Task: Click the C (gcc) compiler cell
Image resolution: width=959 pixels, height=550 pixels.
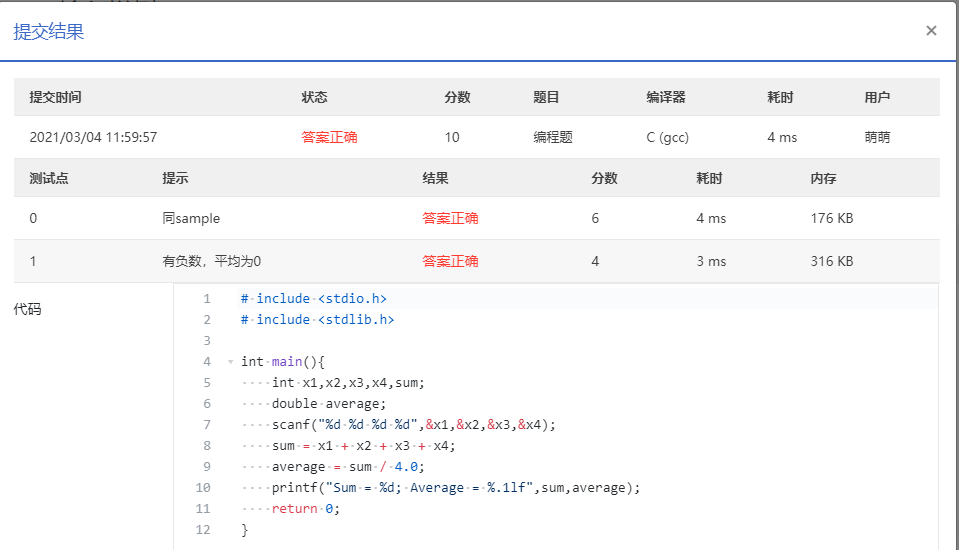Action: 667,137
